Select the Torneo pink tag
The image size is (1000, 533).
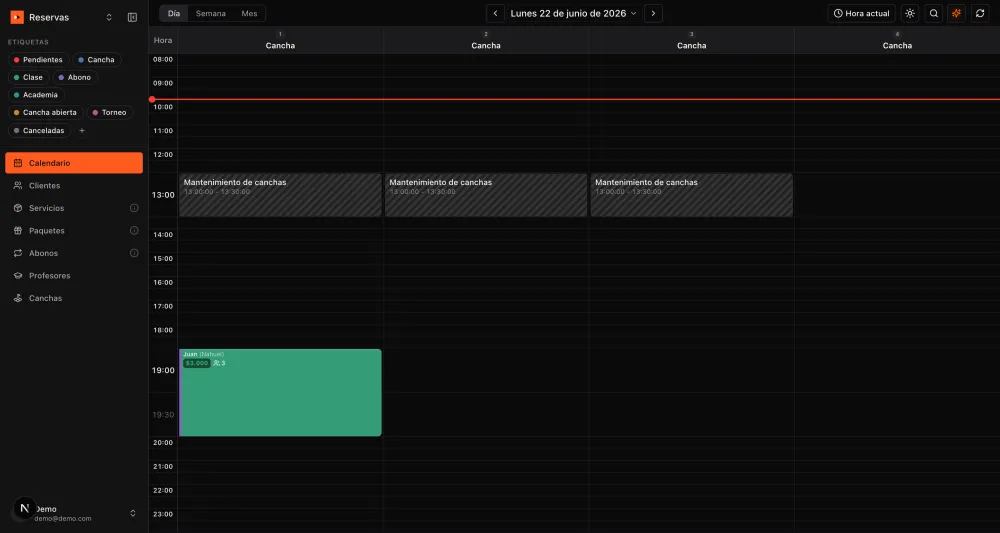(110, 113)
